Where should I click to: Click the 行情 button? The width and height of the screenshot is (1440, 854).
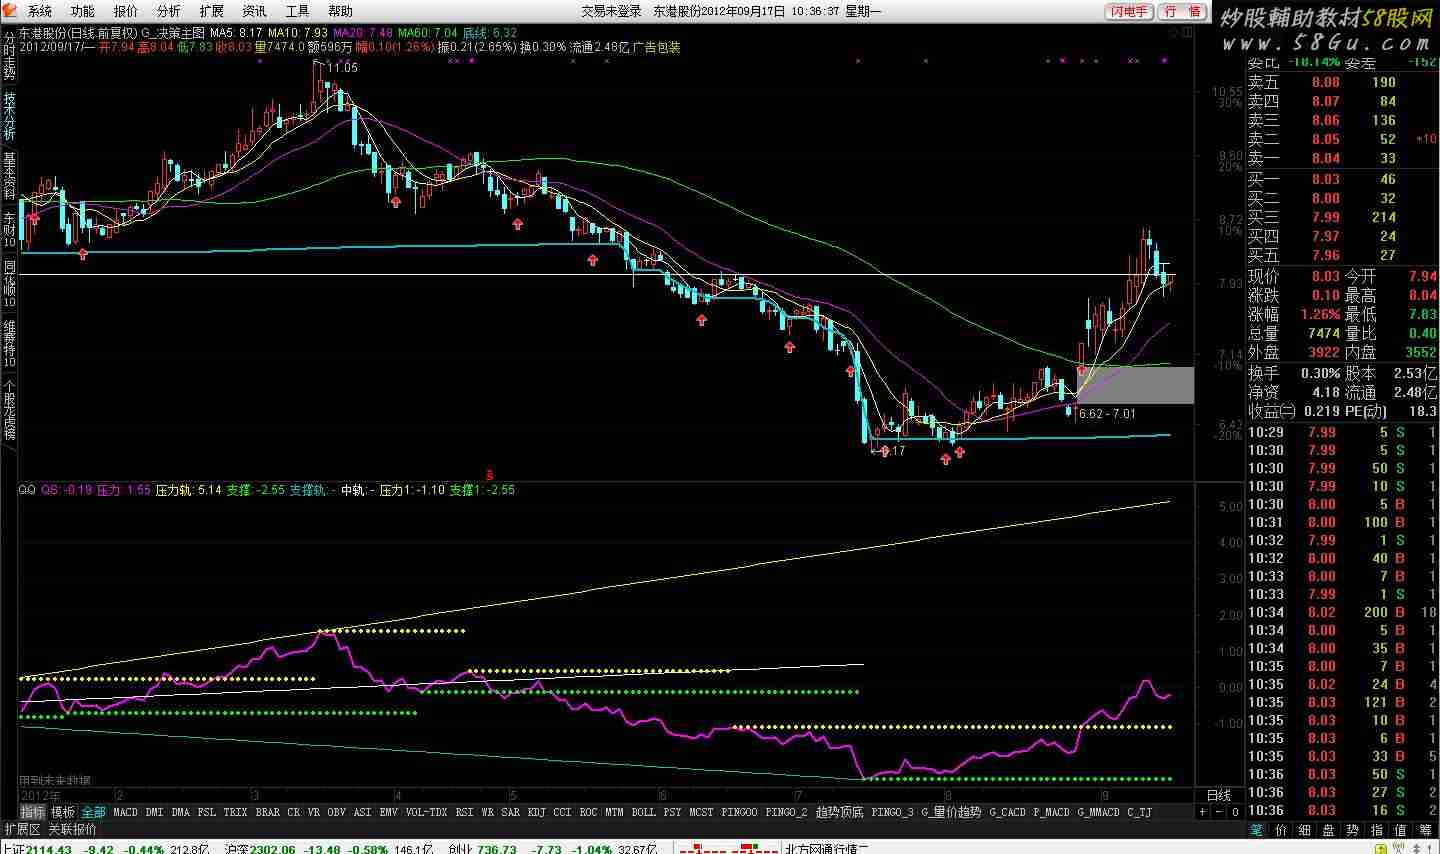pyautogui.click(x=1183, y=11)
